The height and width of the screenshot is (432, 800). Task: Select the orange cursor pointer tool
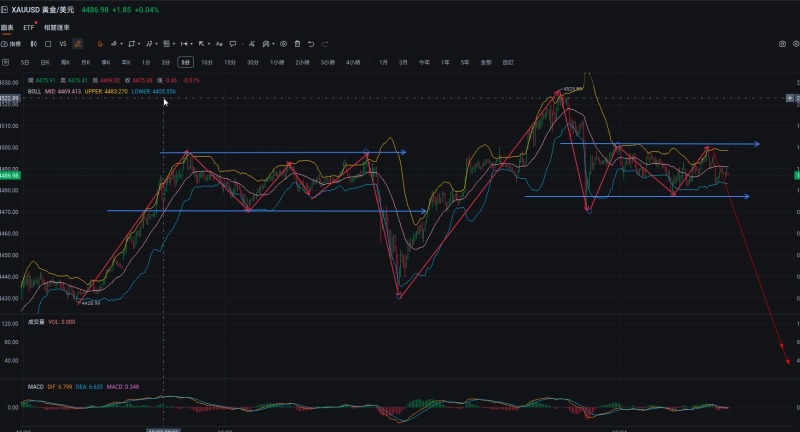tap(100, 44)
